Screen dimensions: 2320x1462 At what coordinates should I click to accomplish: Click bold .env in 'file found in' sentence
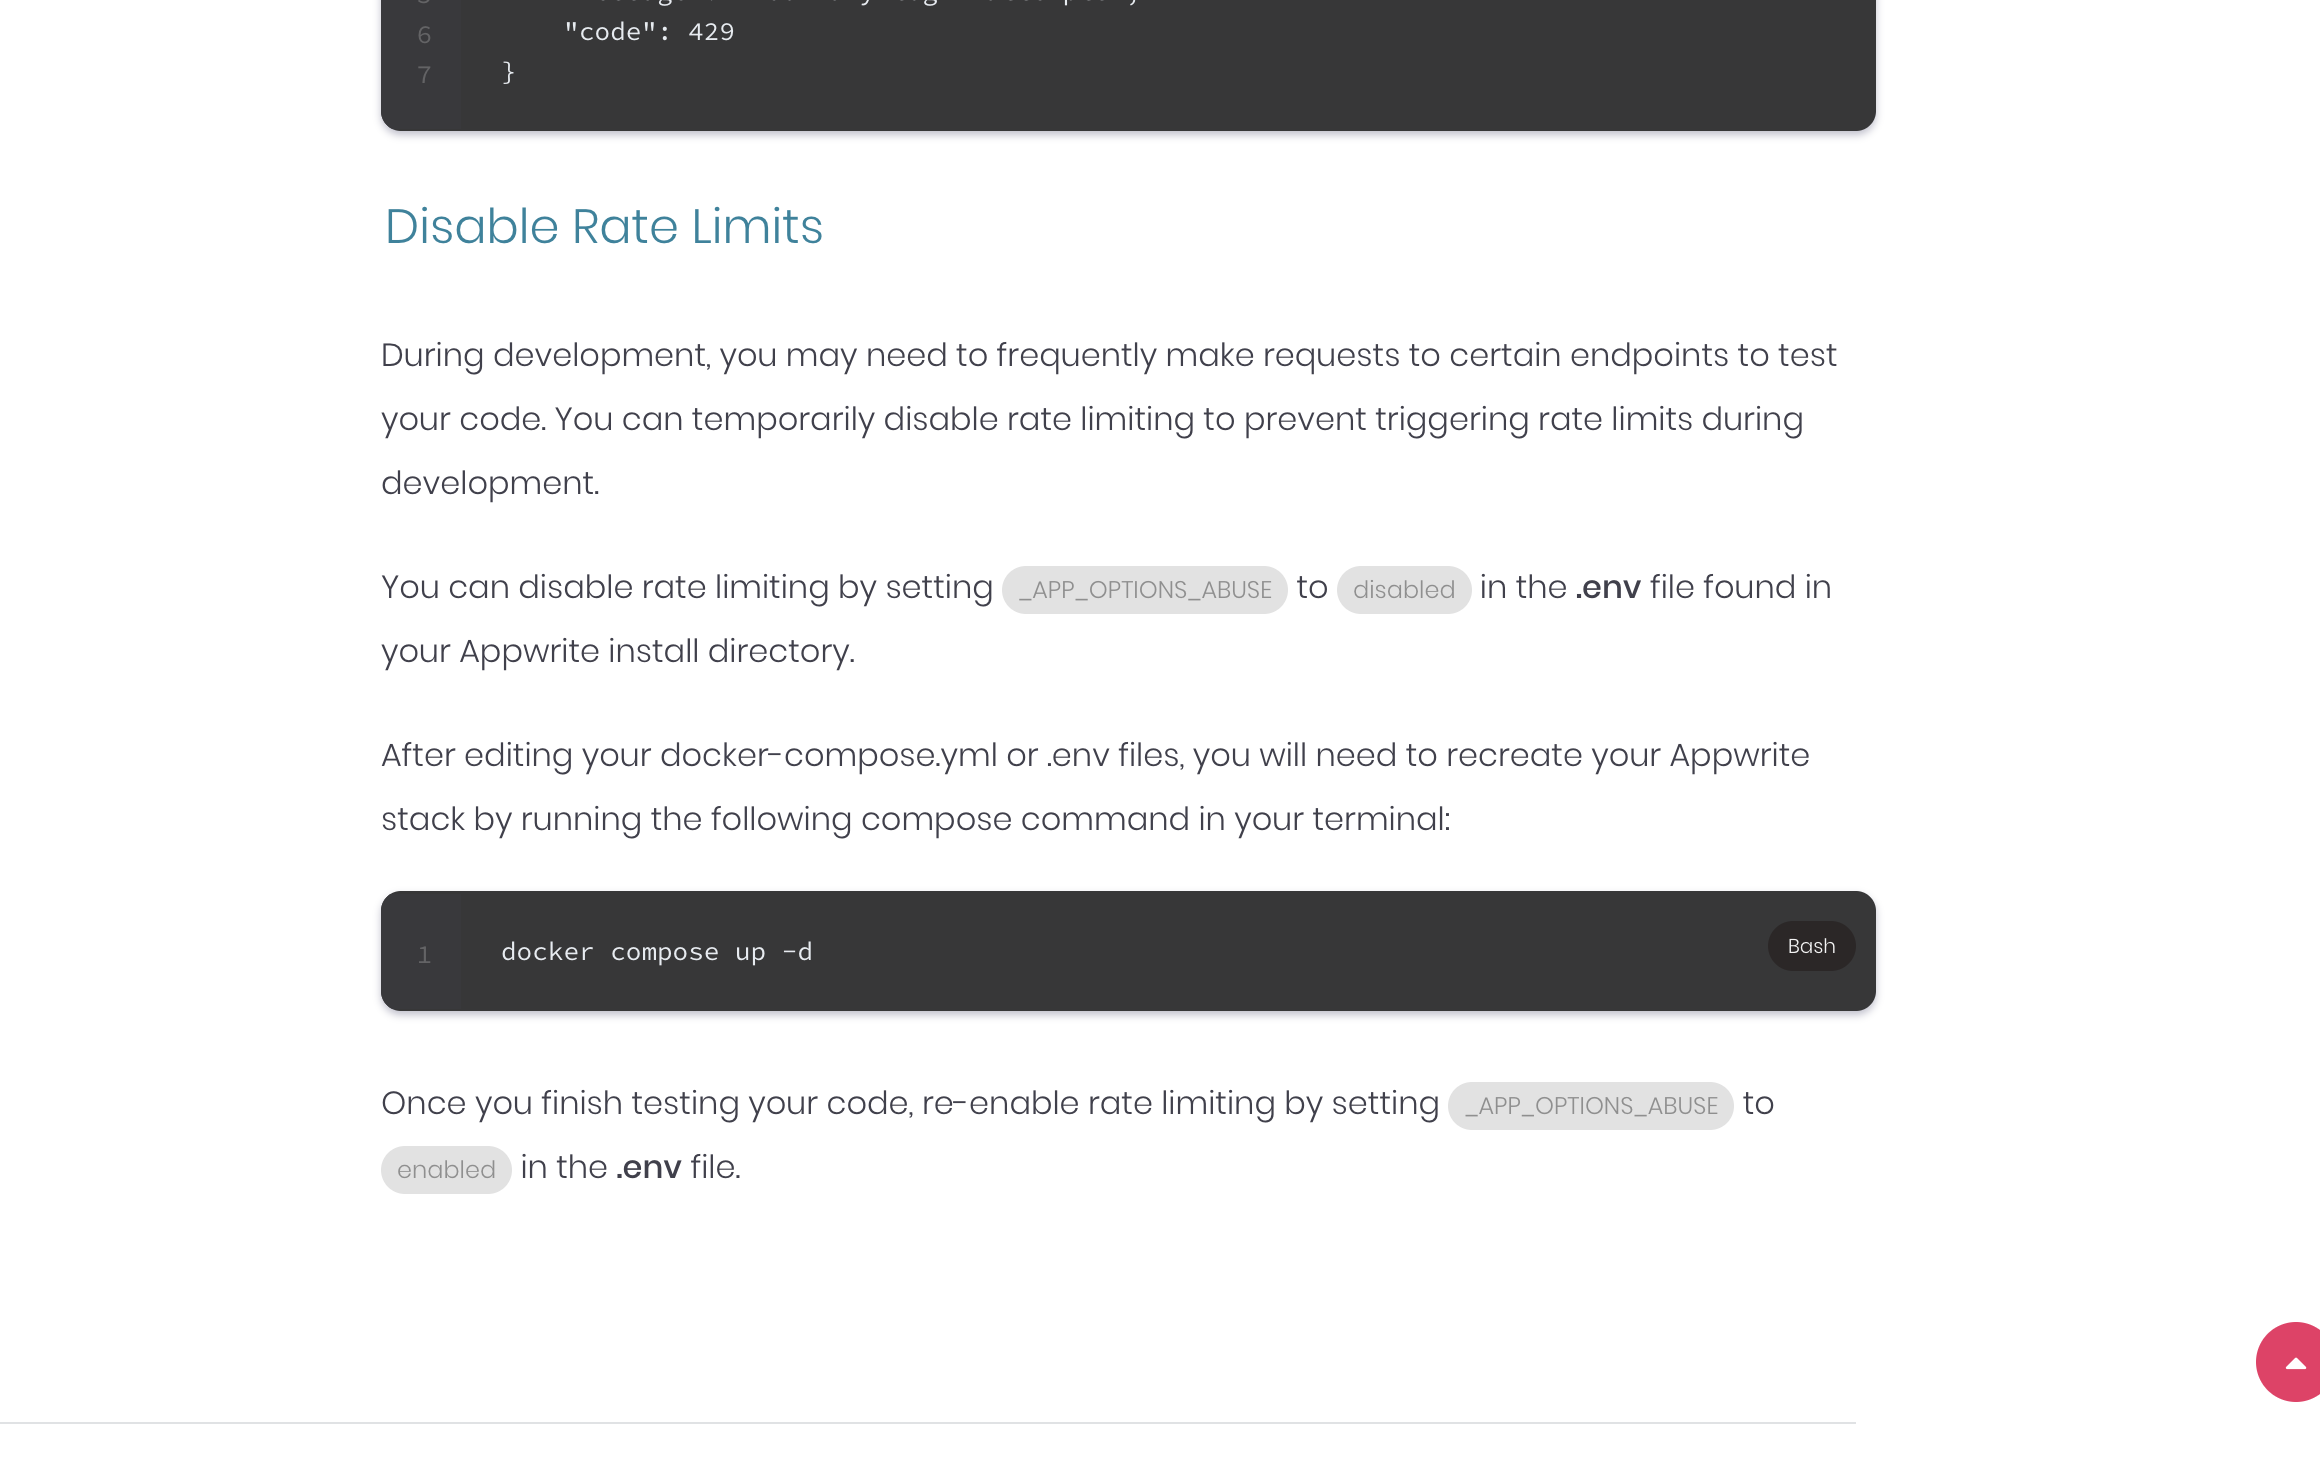point(1608,587)
